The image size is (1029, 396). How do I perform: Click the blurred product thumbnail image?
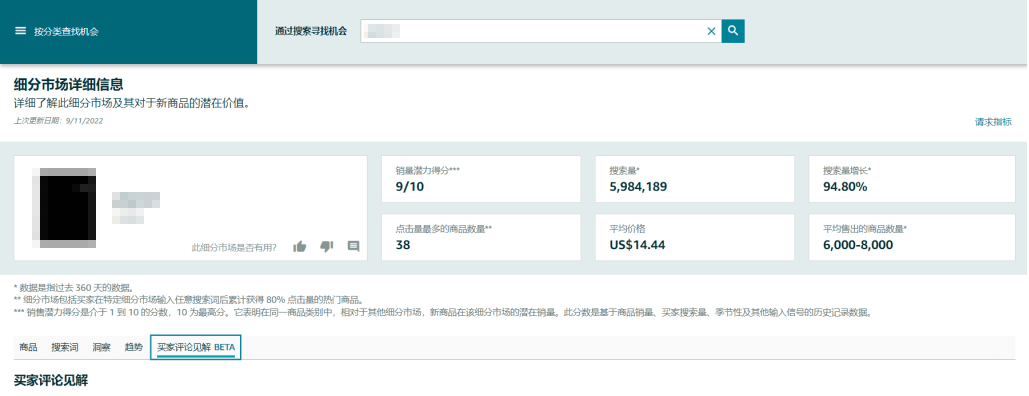coord(68,208)
